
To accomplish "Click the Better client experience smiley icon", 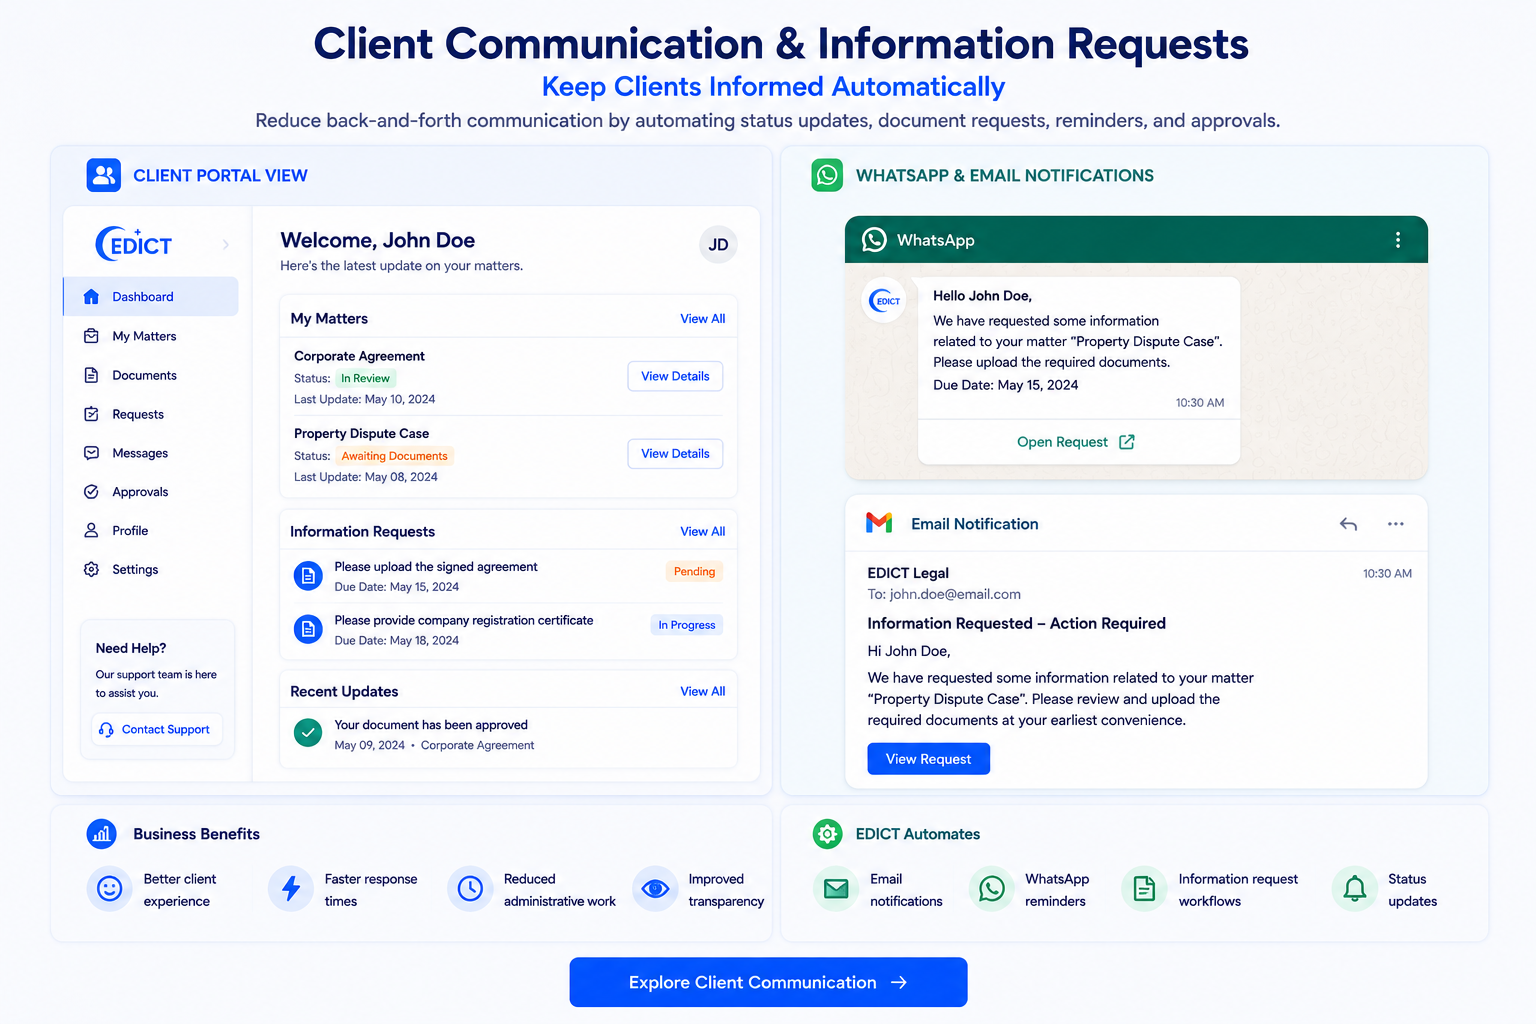I will click(x=110, y=889).
